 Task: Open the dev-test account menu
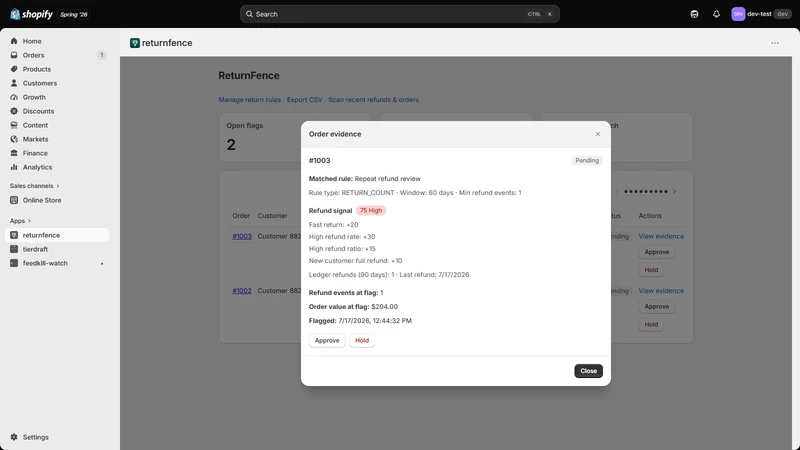click(x=761, y=14)
